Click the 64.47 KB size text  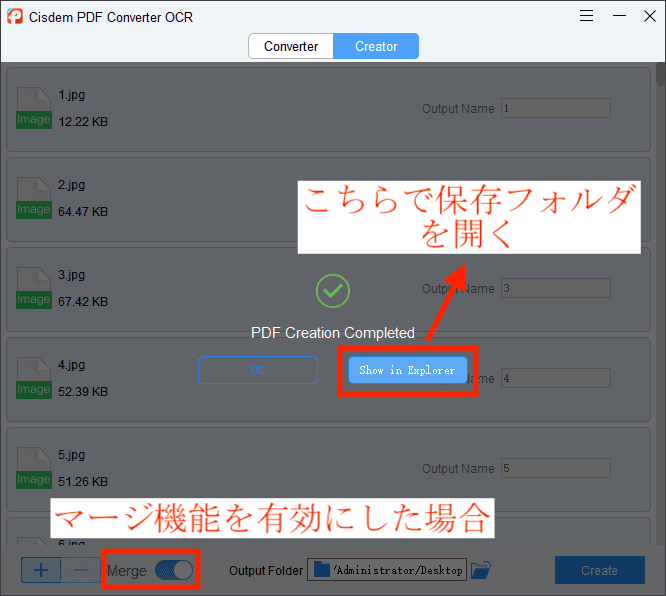pyautogui.click(x=83, y=212)
